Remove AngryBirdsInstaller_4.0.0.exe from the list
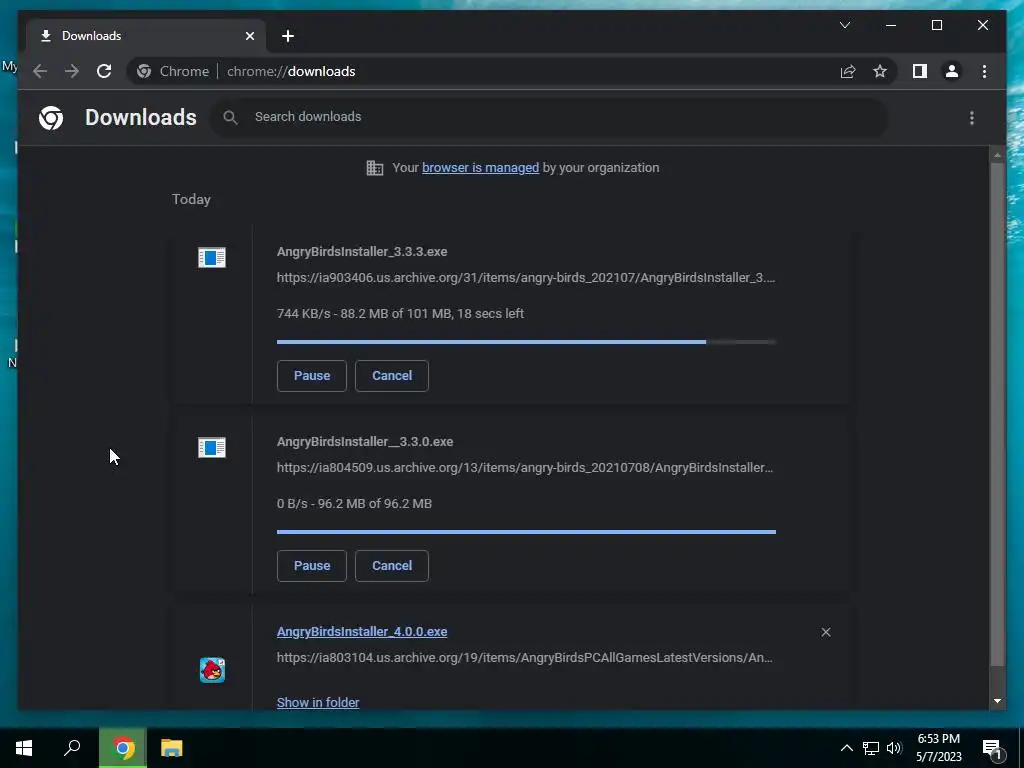 click(825, 632)
